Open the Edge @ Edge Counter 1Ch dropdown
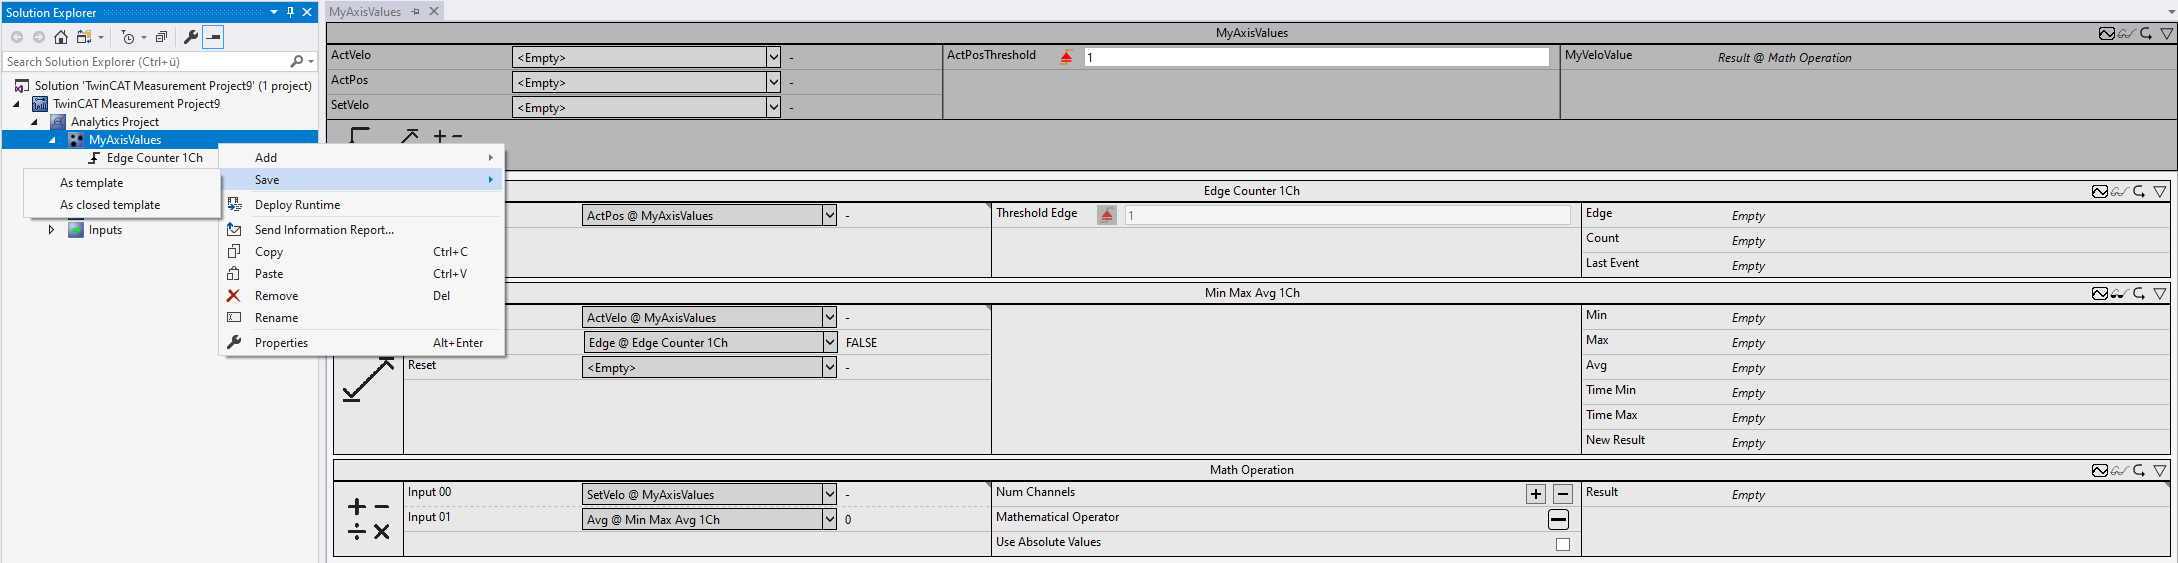 pos(829,342)
